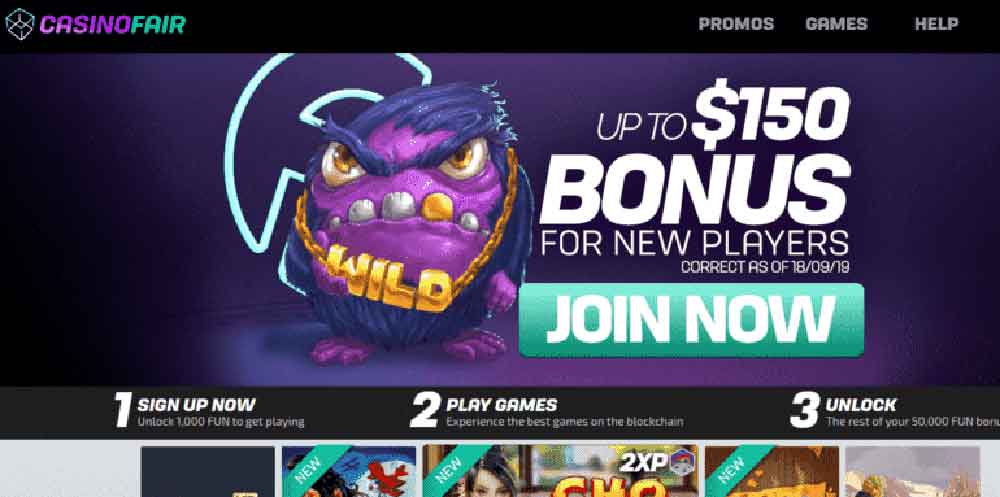The width and height of the screenshot is (1000, 497).
Task: Open the NEW game thumbnail with red bird
Action: coord(349,471)
